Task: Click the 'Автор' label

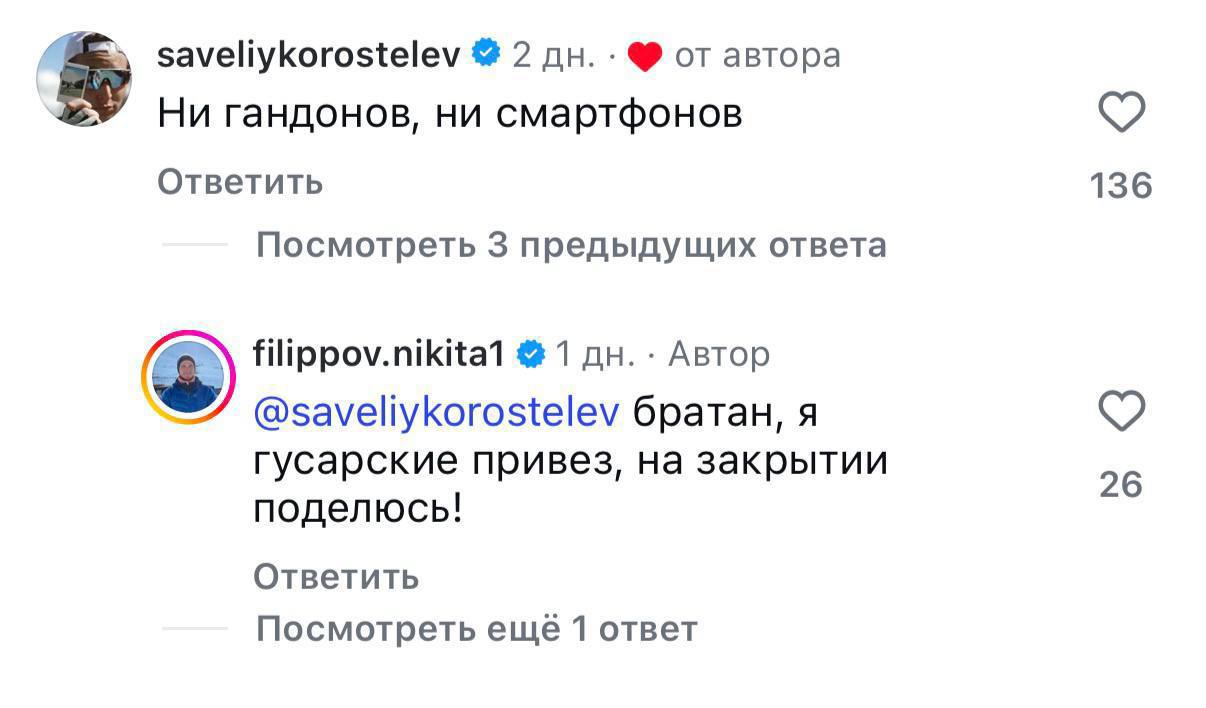Action: 718,354
